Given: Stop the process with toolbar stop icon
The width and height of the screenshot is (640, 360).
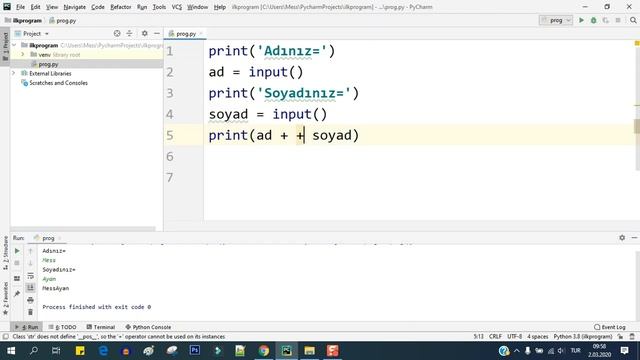Looking at the screenshot, I should [618, 20].
